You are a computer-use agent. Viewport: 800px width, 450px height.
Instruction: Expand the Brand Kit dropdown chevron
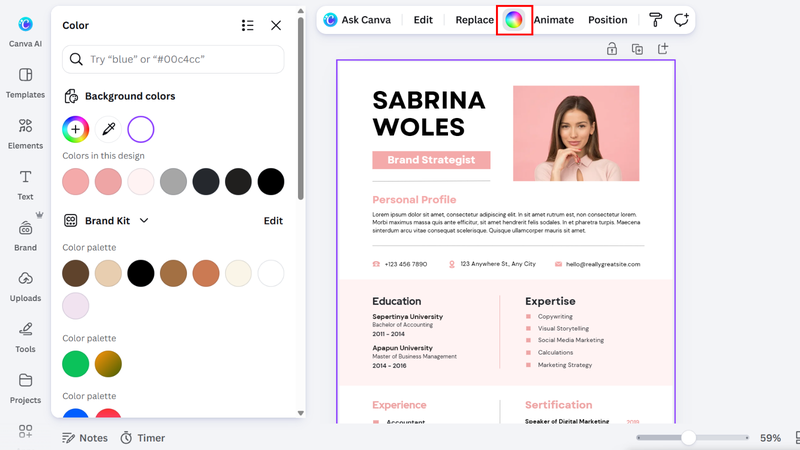point(144,220)
